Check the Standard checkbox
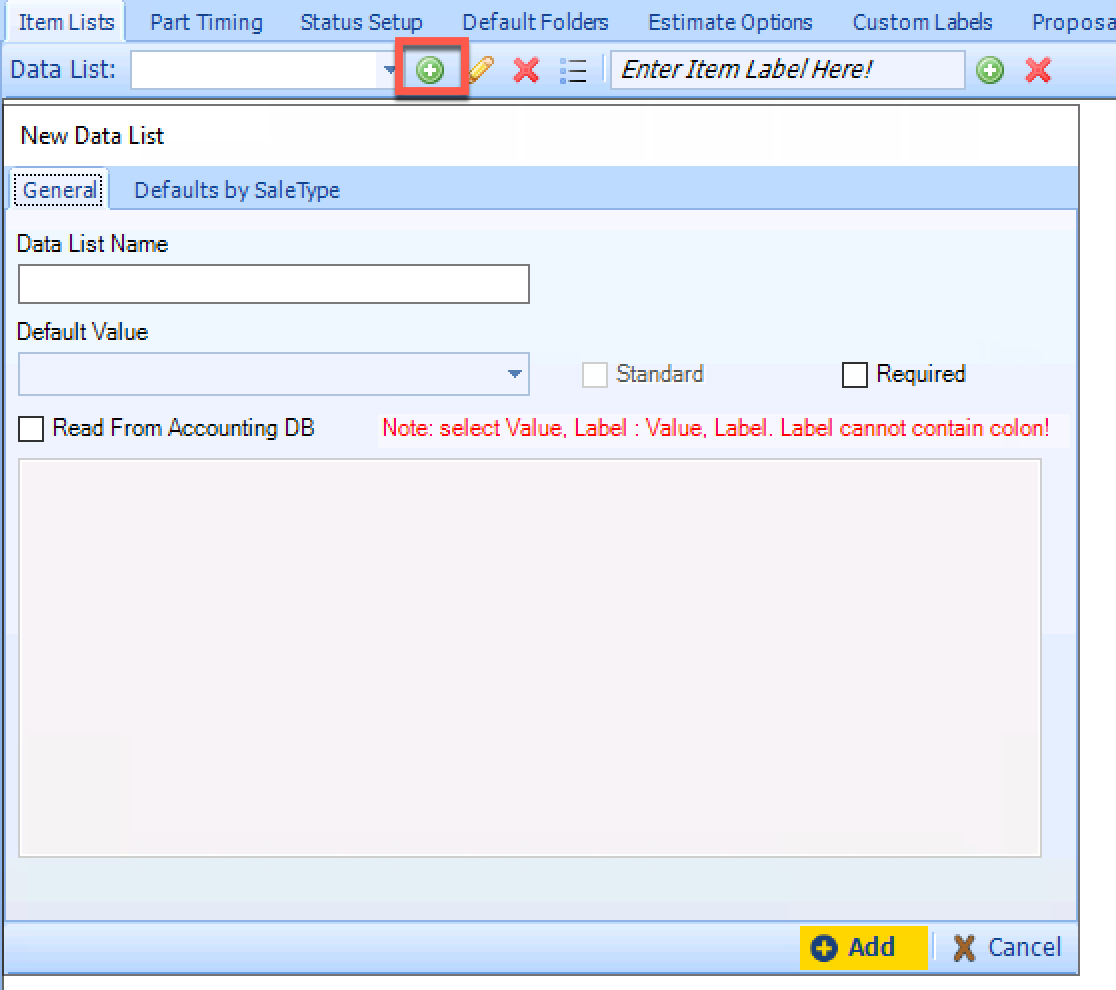Image resolution: width=1116 pixels, height=990 pixels. pos(595,374)
